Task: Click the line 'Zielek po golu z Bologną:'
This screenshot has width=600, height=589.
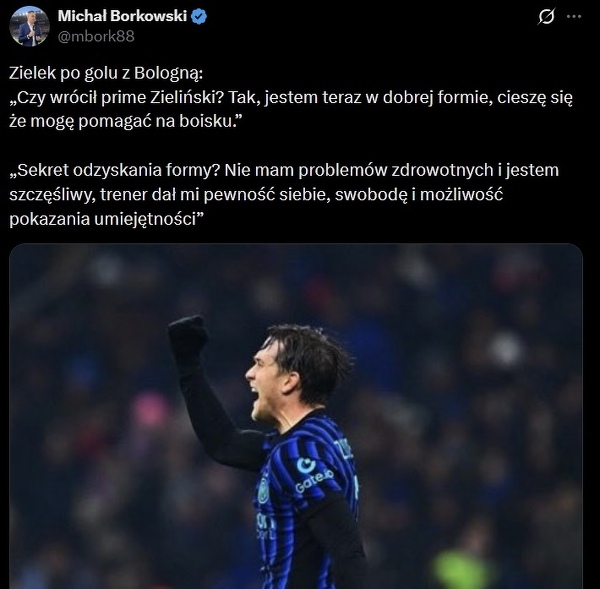Action: 106,73
